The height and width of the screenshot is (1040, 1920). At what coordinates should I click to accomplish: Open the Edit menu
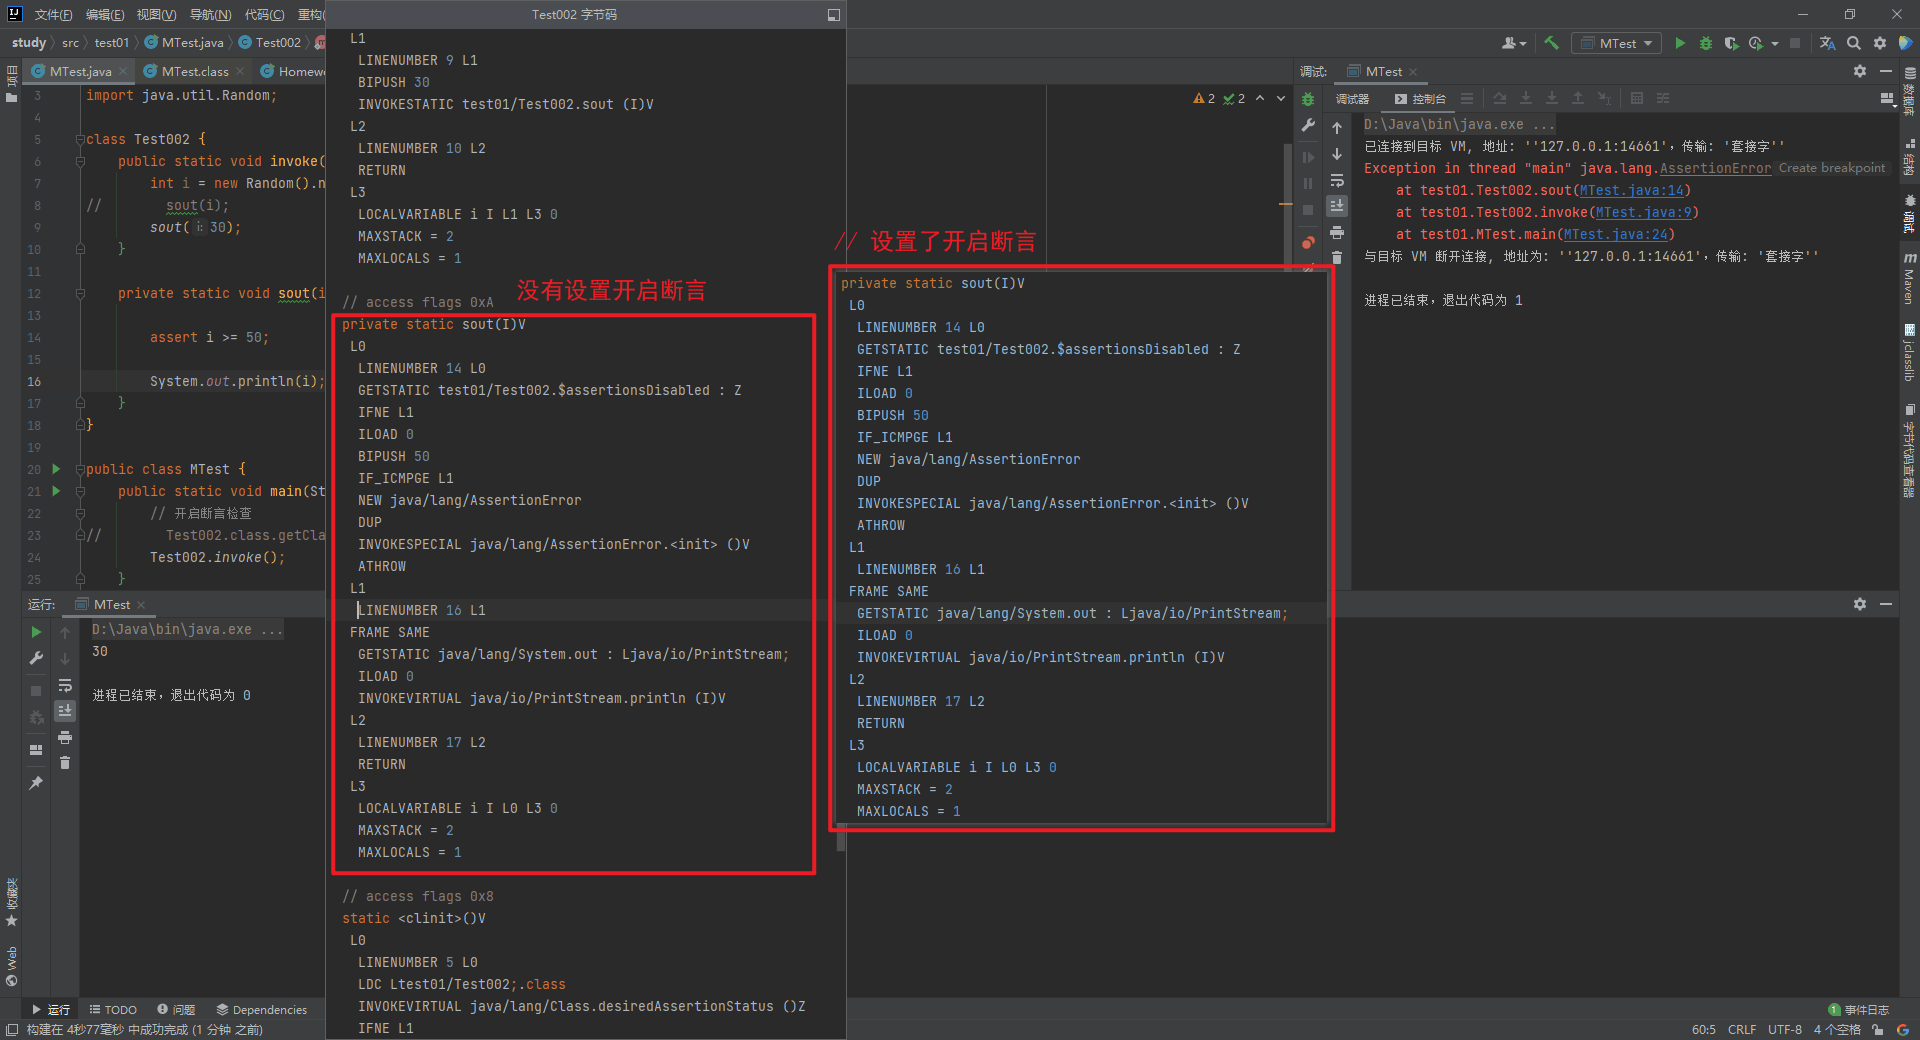click(105, 15)
